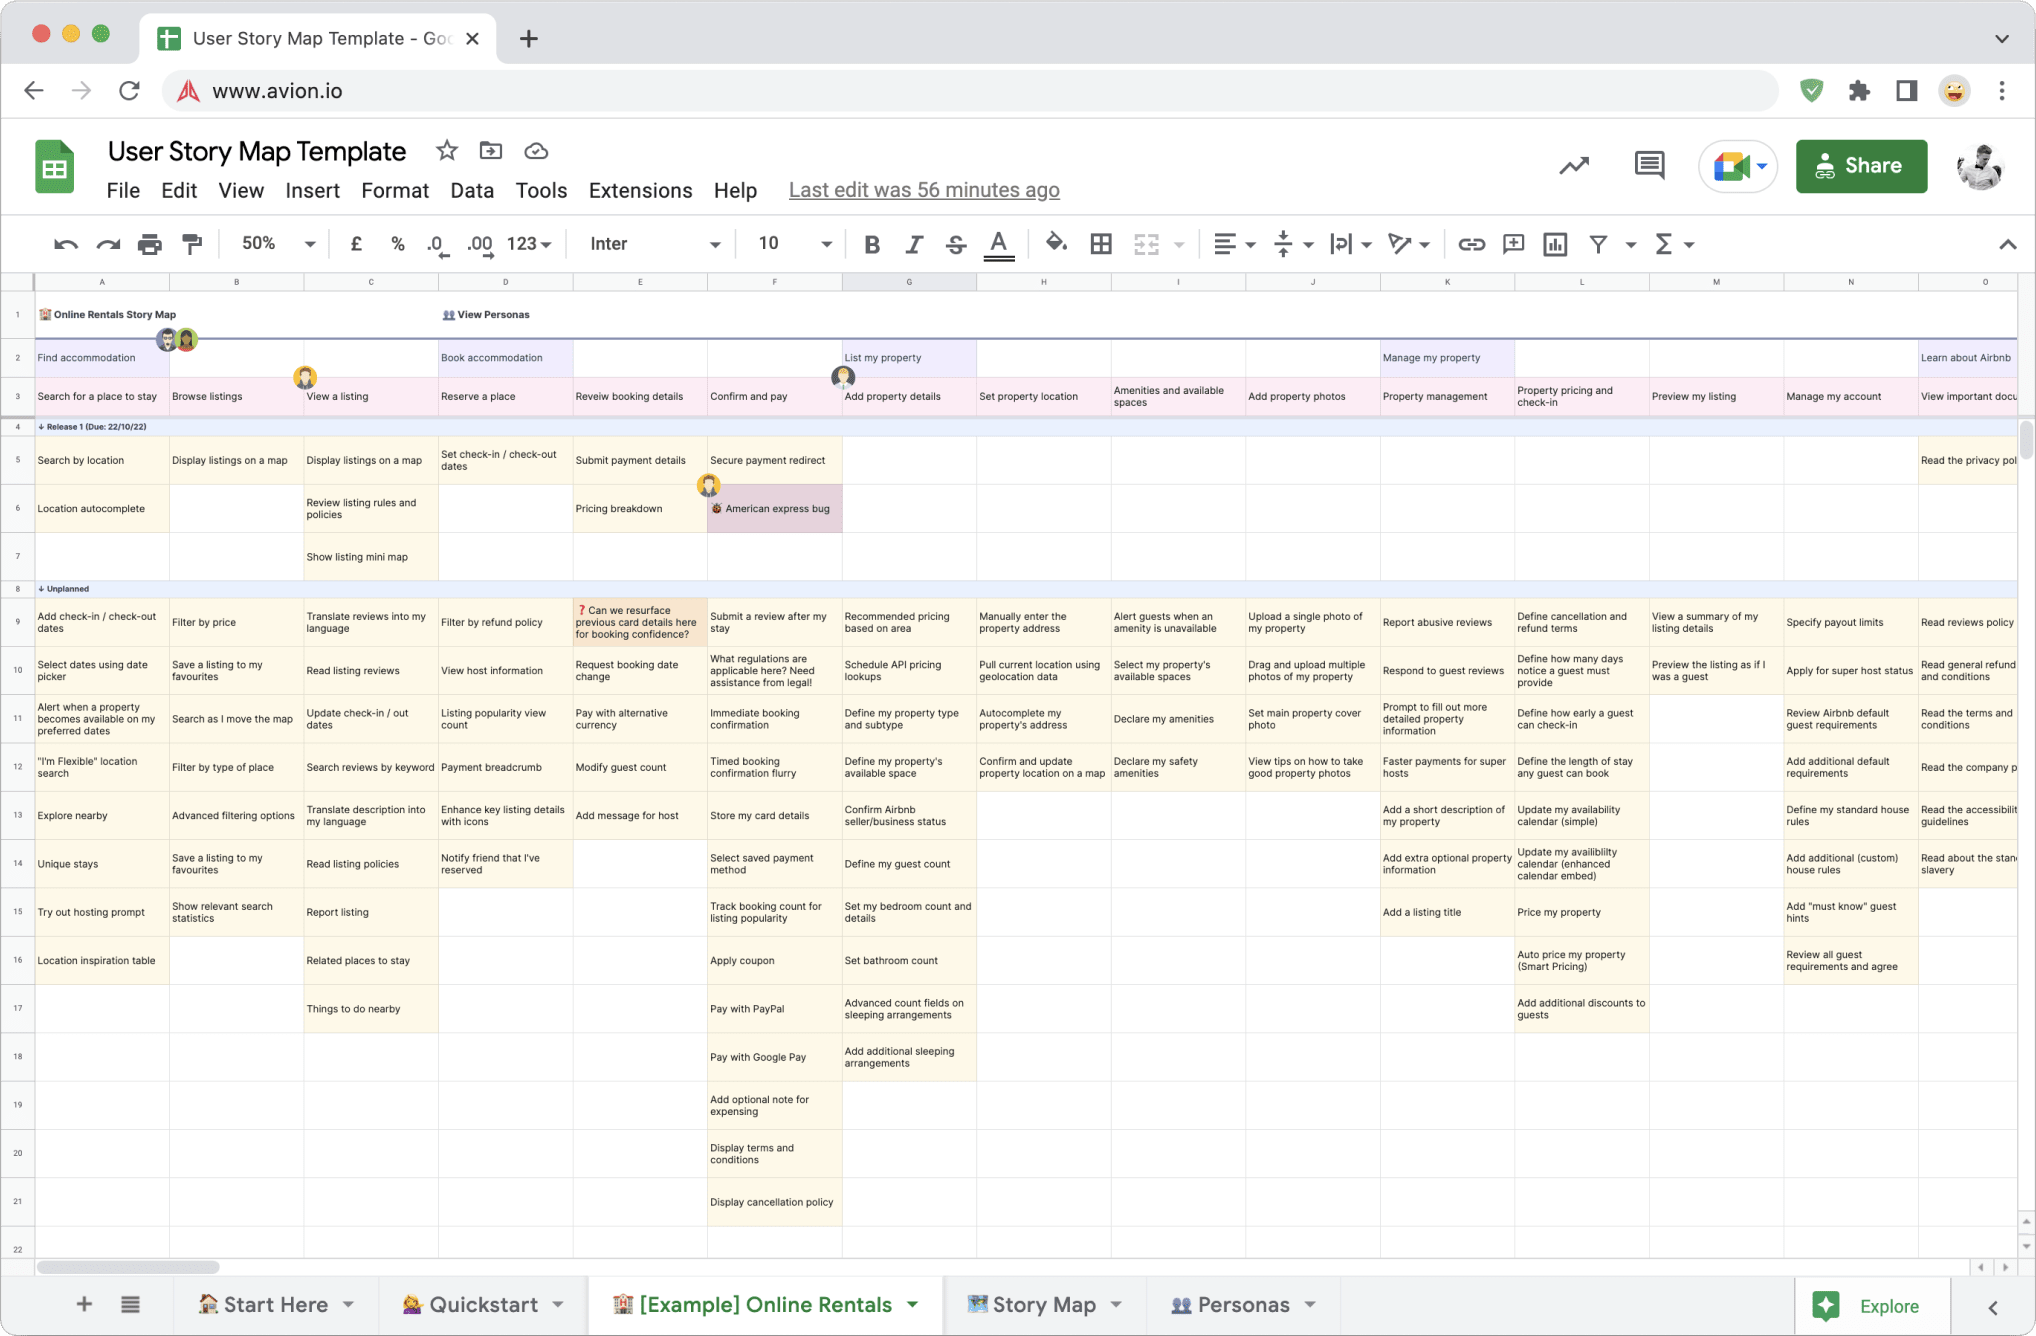This screenshot has width=2036, height=1336.
Task: Select the Format menu
Action: [x=391, y=189]
